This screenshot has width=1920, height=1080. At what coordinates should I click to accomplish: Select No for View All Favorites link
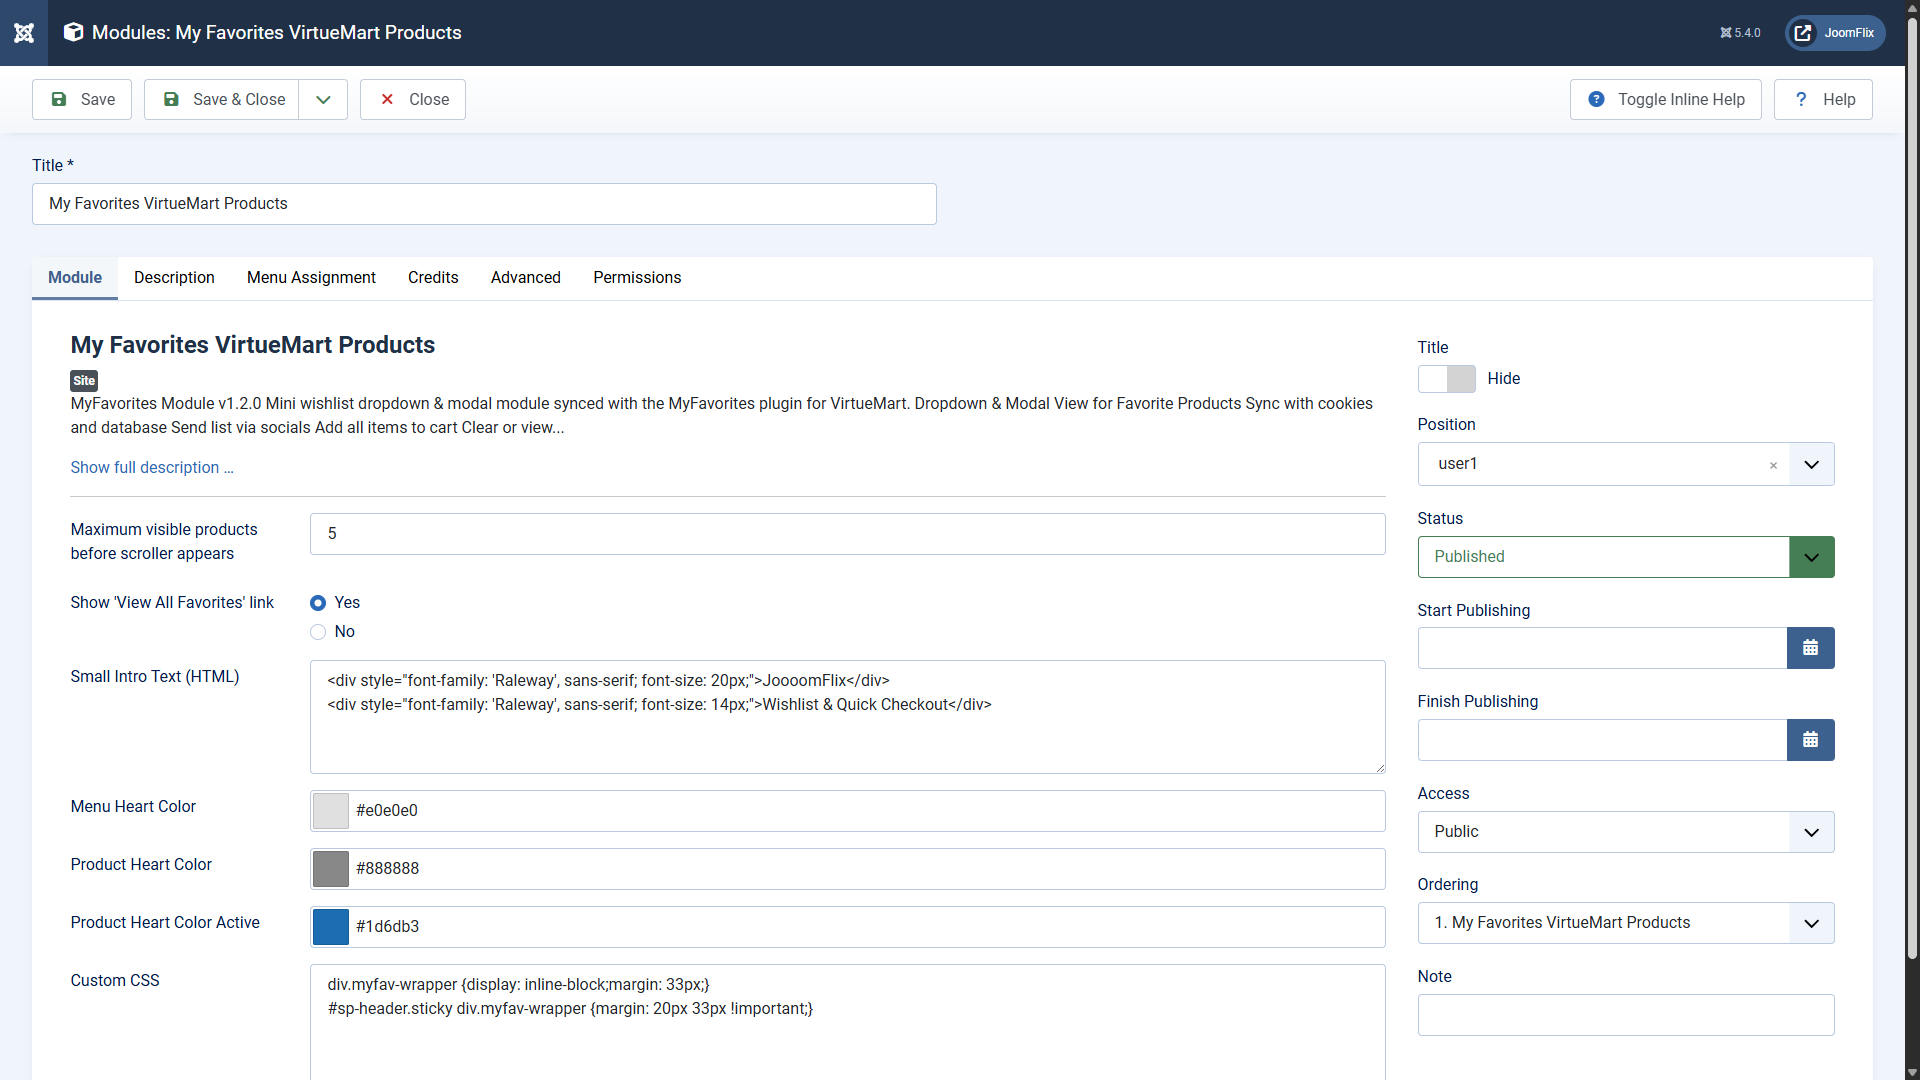click(x=318, y=632)
